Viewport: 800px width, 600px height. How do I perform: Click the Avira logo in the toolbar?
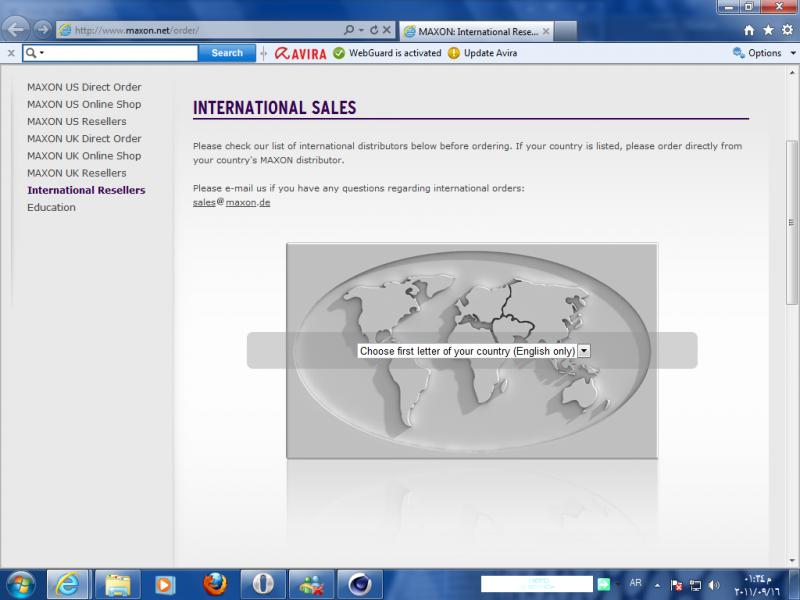tap(300, 53)
